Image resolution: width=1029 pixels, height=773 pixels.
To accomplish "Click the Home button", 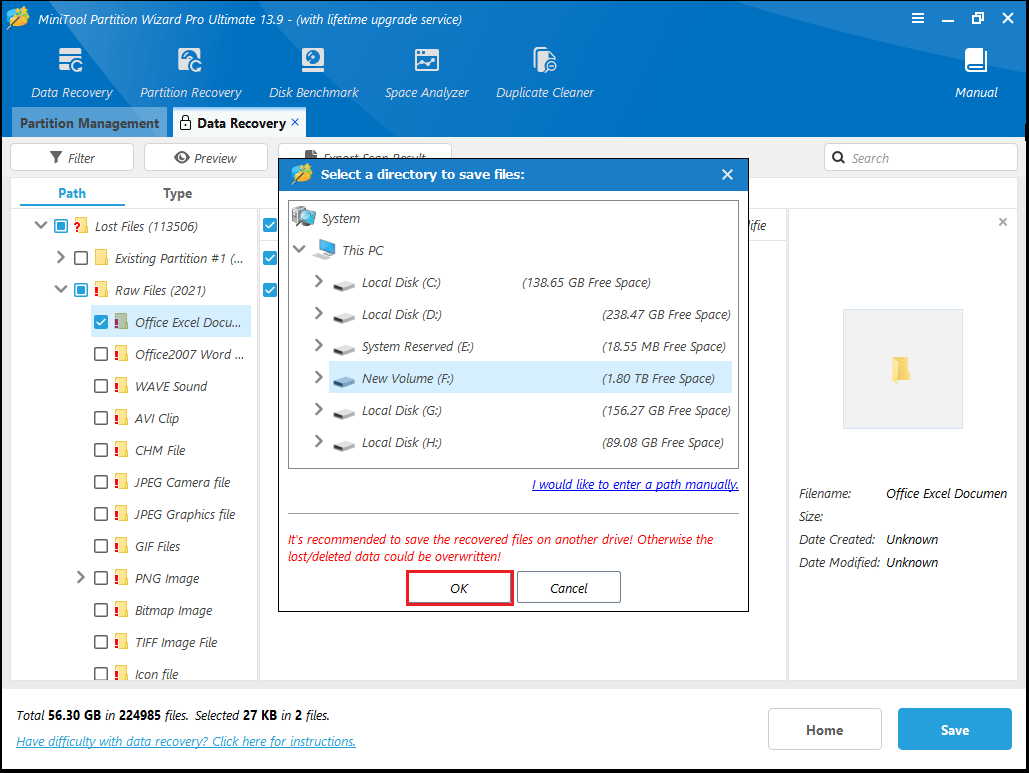I will click(824, 730).
